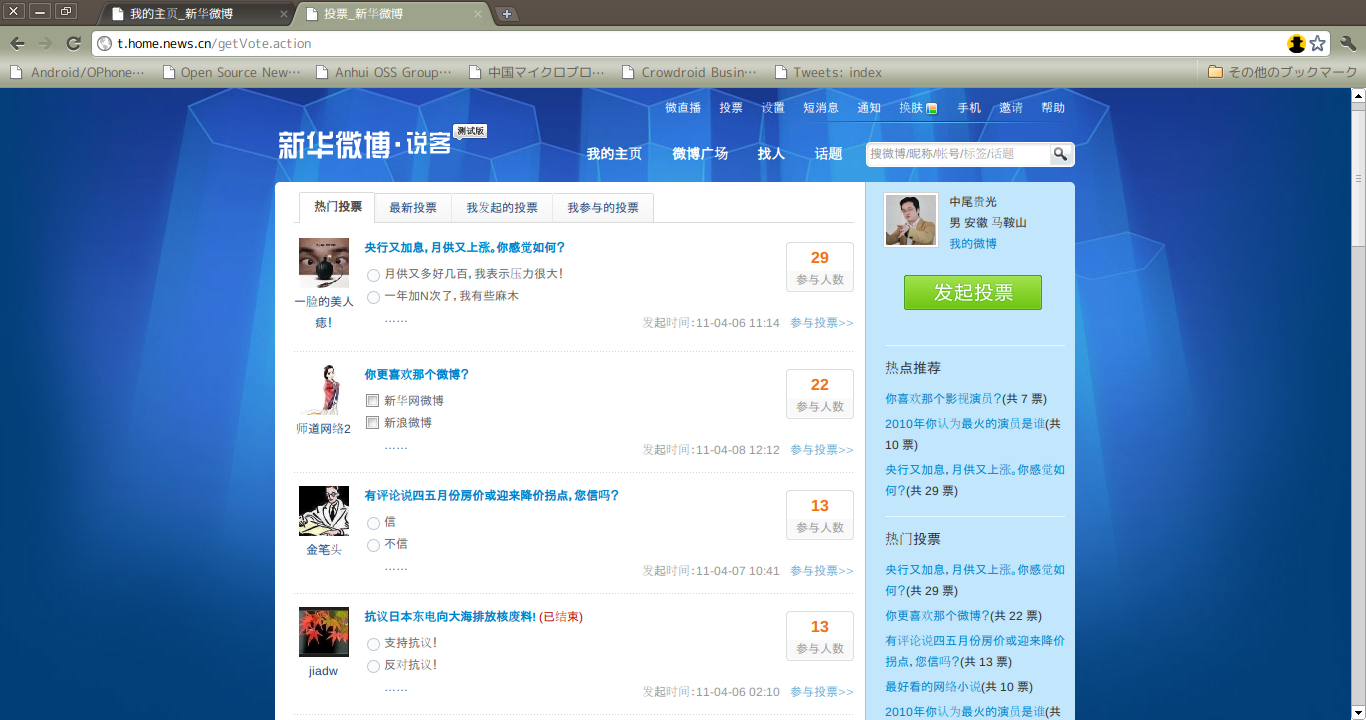The image size is (1366, 720).
Task: Reload the current page
Action: pos(73,43)
